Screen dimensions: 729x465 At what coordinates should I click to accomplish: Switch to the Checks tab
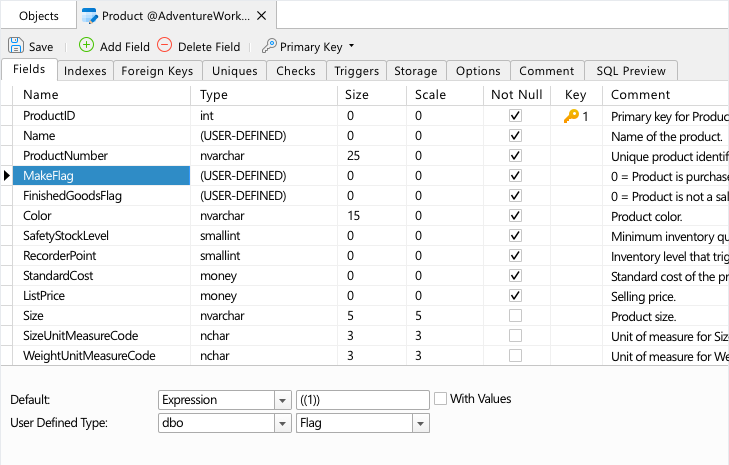(296, 71)
